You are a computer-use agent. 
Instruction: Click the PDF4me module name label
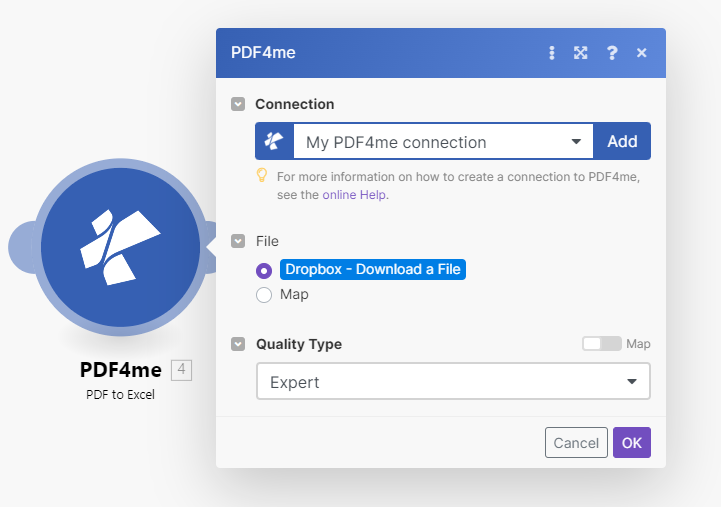(x=121, y=370)
